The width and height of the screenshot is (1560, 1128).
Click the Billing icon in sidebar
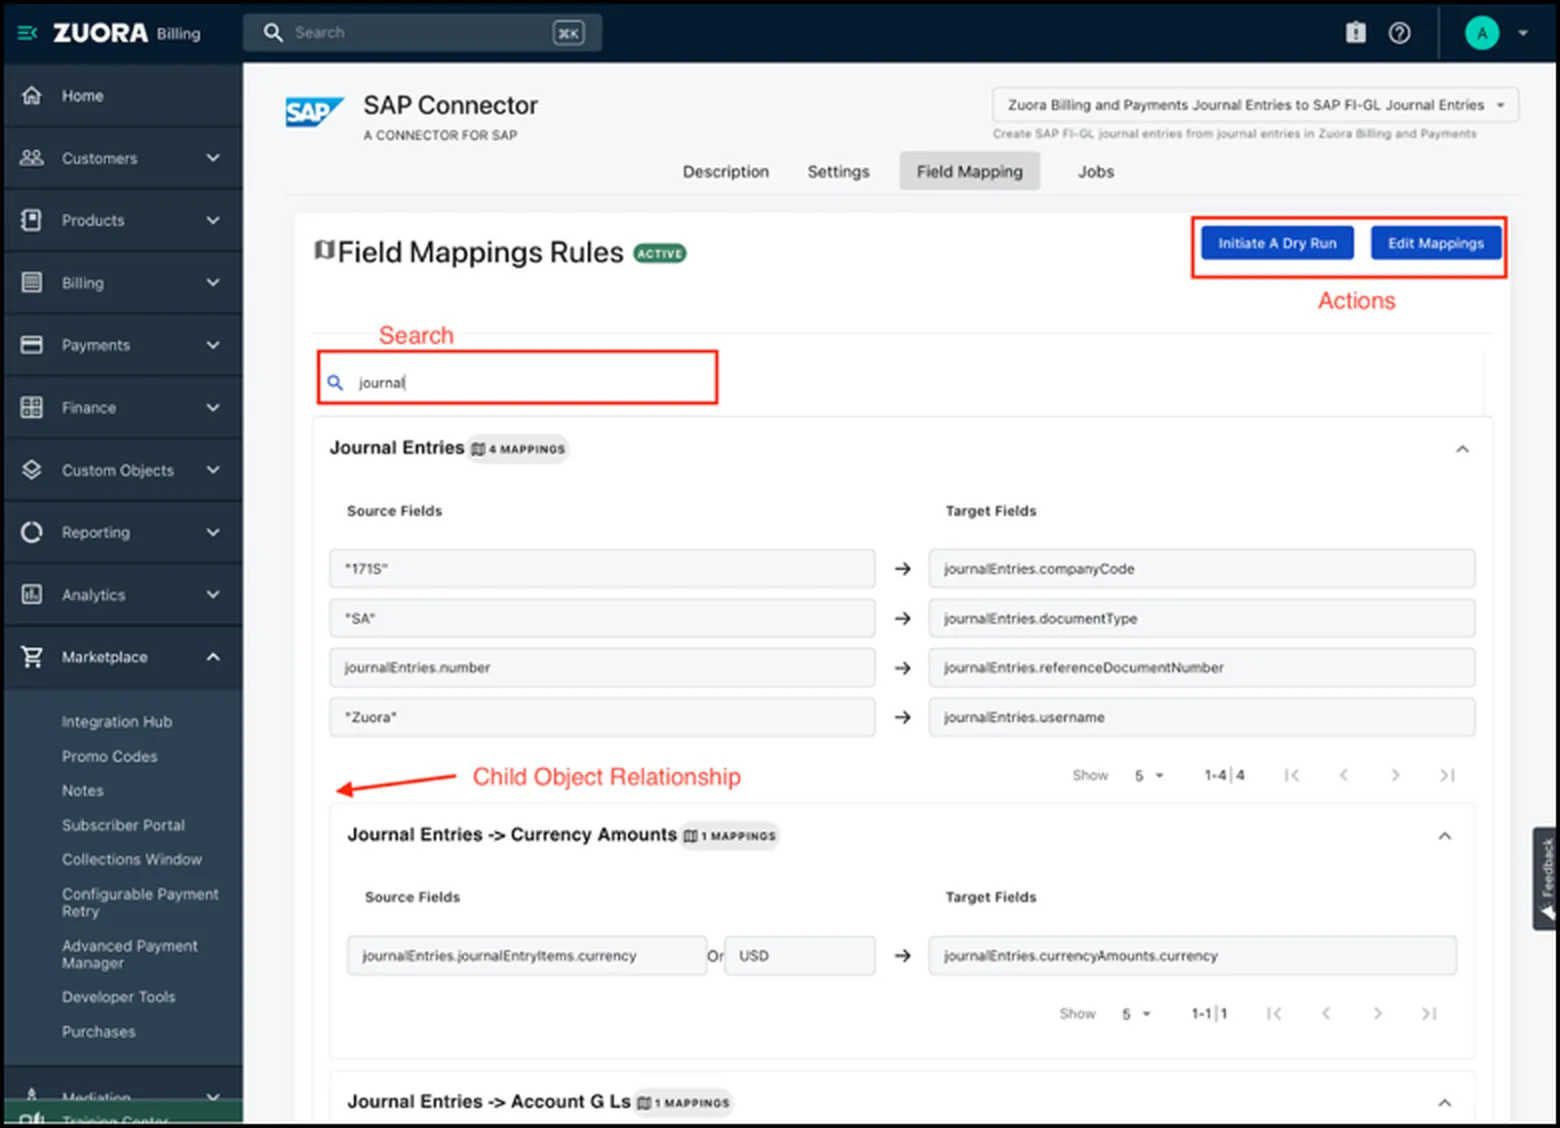pos(32,282)
